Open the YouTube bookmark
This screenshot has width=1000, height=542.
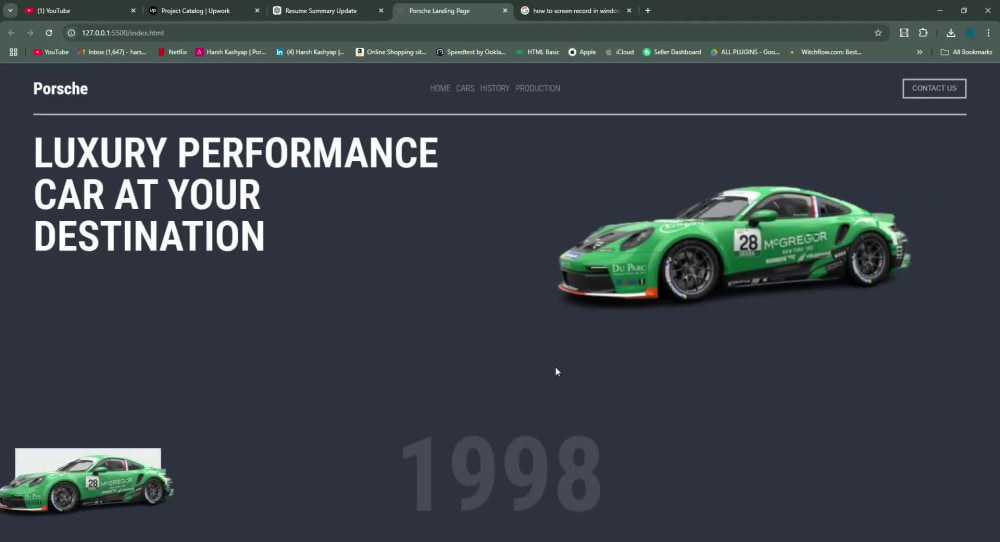(x=51, y=52)
